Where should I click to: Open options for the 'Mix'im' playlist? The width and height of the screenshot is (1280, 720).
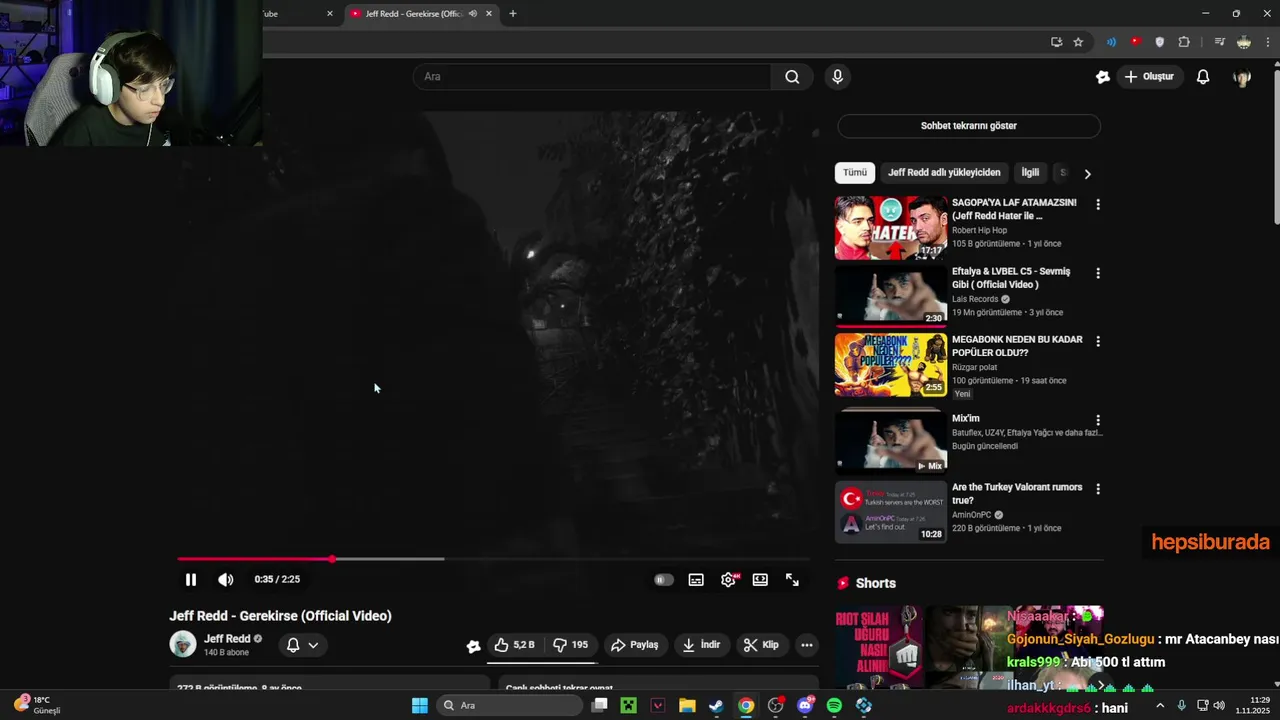(1098, 420)
